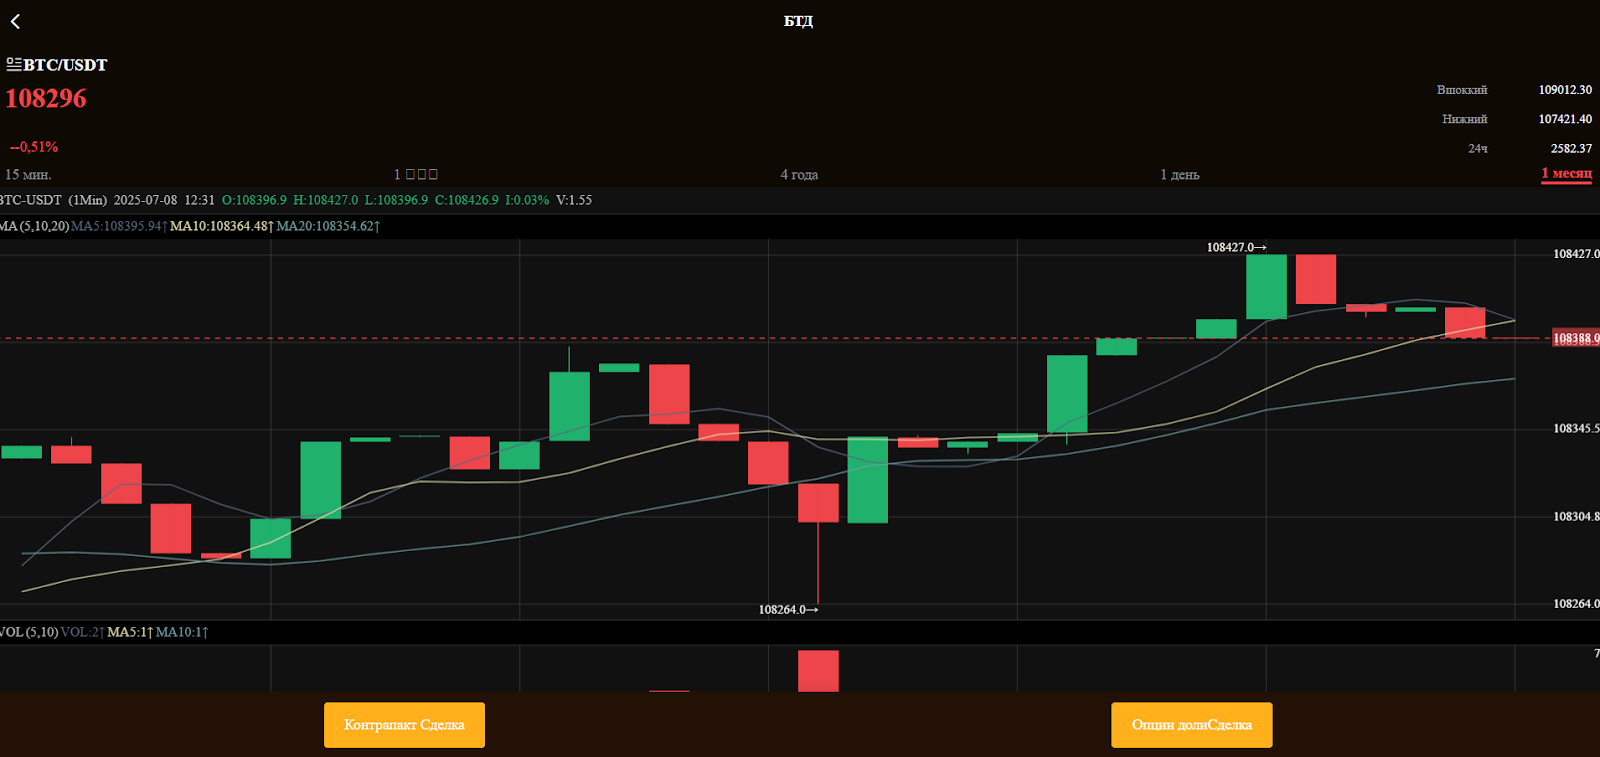The width and height of the screenshot is (1600, 757).
Task: Click the large red 108296 price
Action: click(46, 98)
